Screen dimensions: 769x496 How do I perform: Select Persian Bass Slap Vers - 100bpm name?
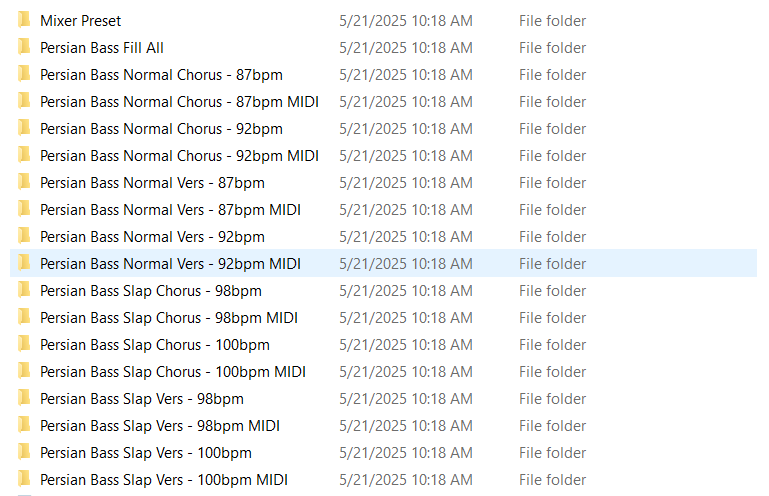point(146,453)
